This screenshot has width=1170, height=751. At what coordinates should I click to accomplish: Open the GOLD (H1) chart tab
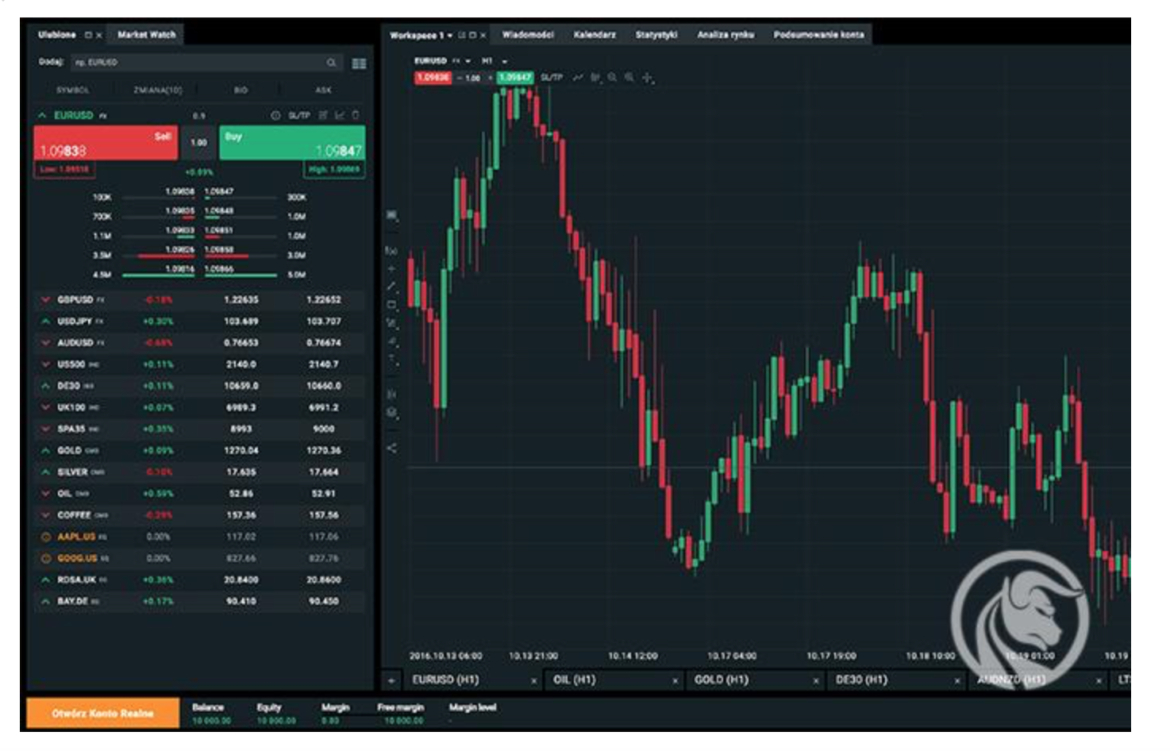pyautogui.click(x=722, y=680)
